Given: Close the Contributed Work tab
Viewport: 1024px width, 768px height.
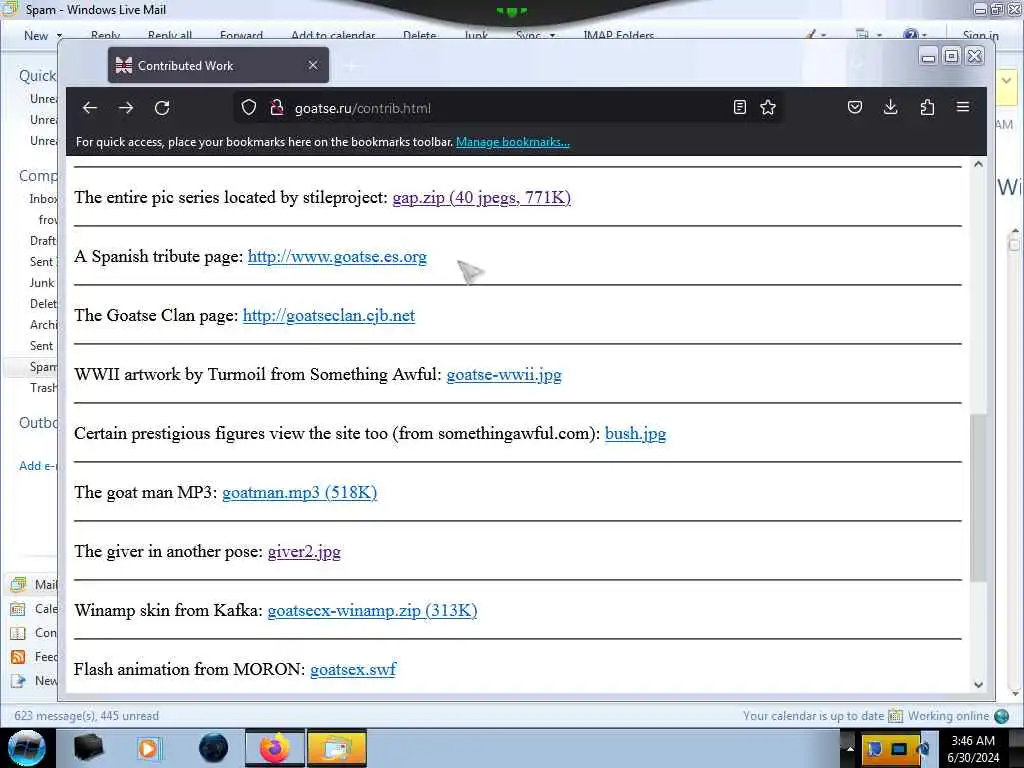Looking at the screenshot, I should (313, 65).
